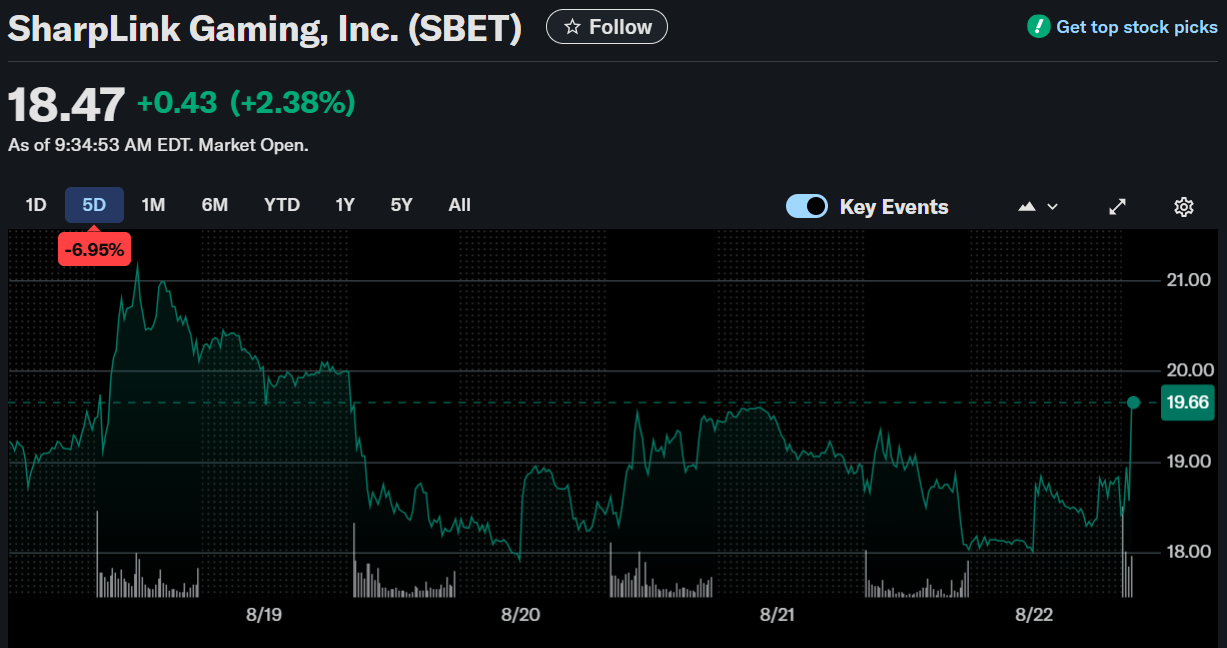Select the 1D time range tab
Viewport: 1227px width, 648px height.
[36, 205]
